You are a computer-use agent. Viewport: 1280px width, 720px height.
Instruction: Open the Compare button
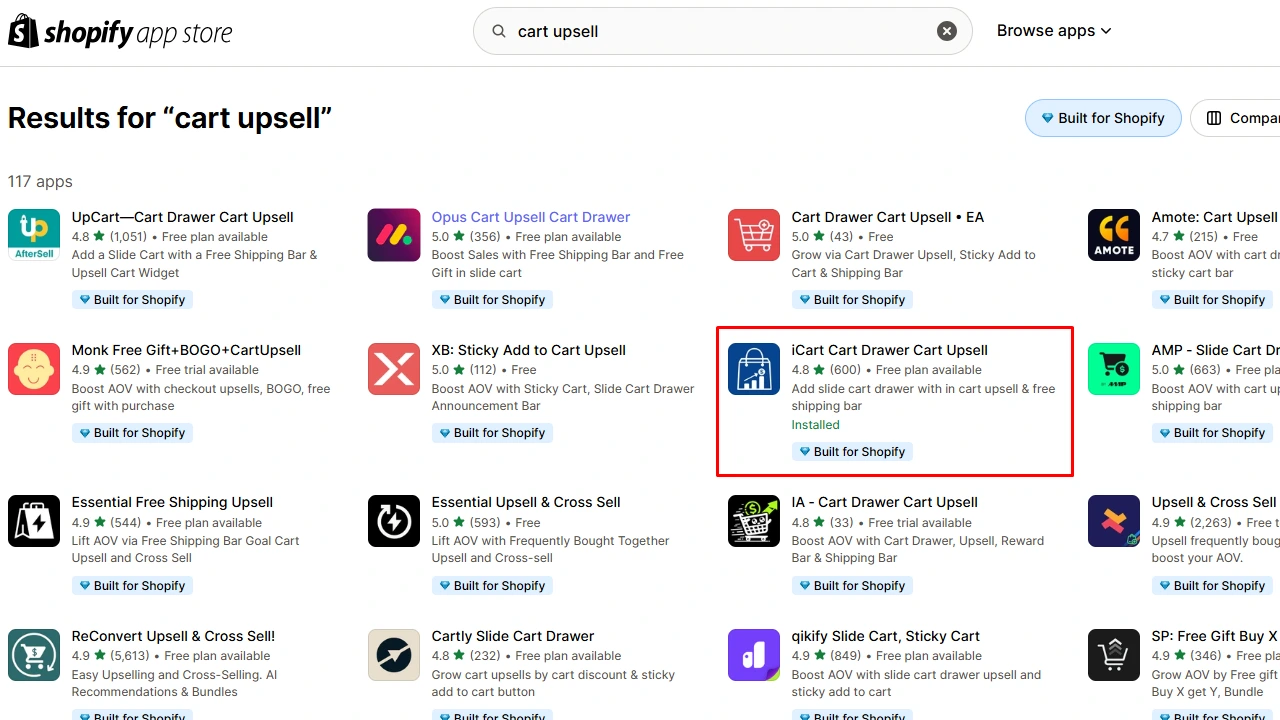(x=1235, y=118)
